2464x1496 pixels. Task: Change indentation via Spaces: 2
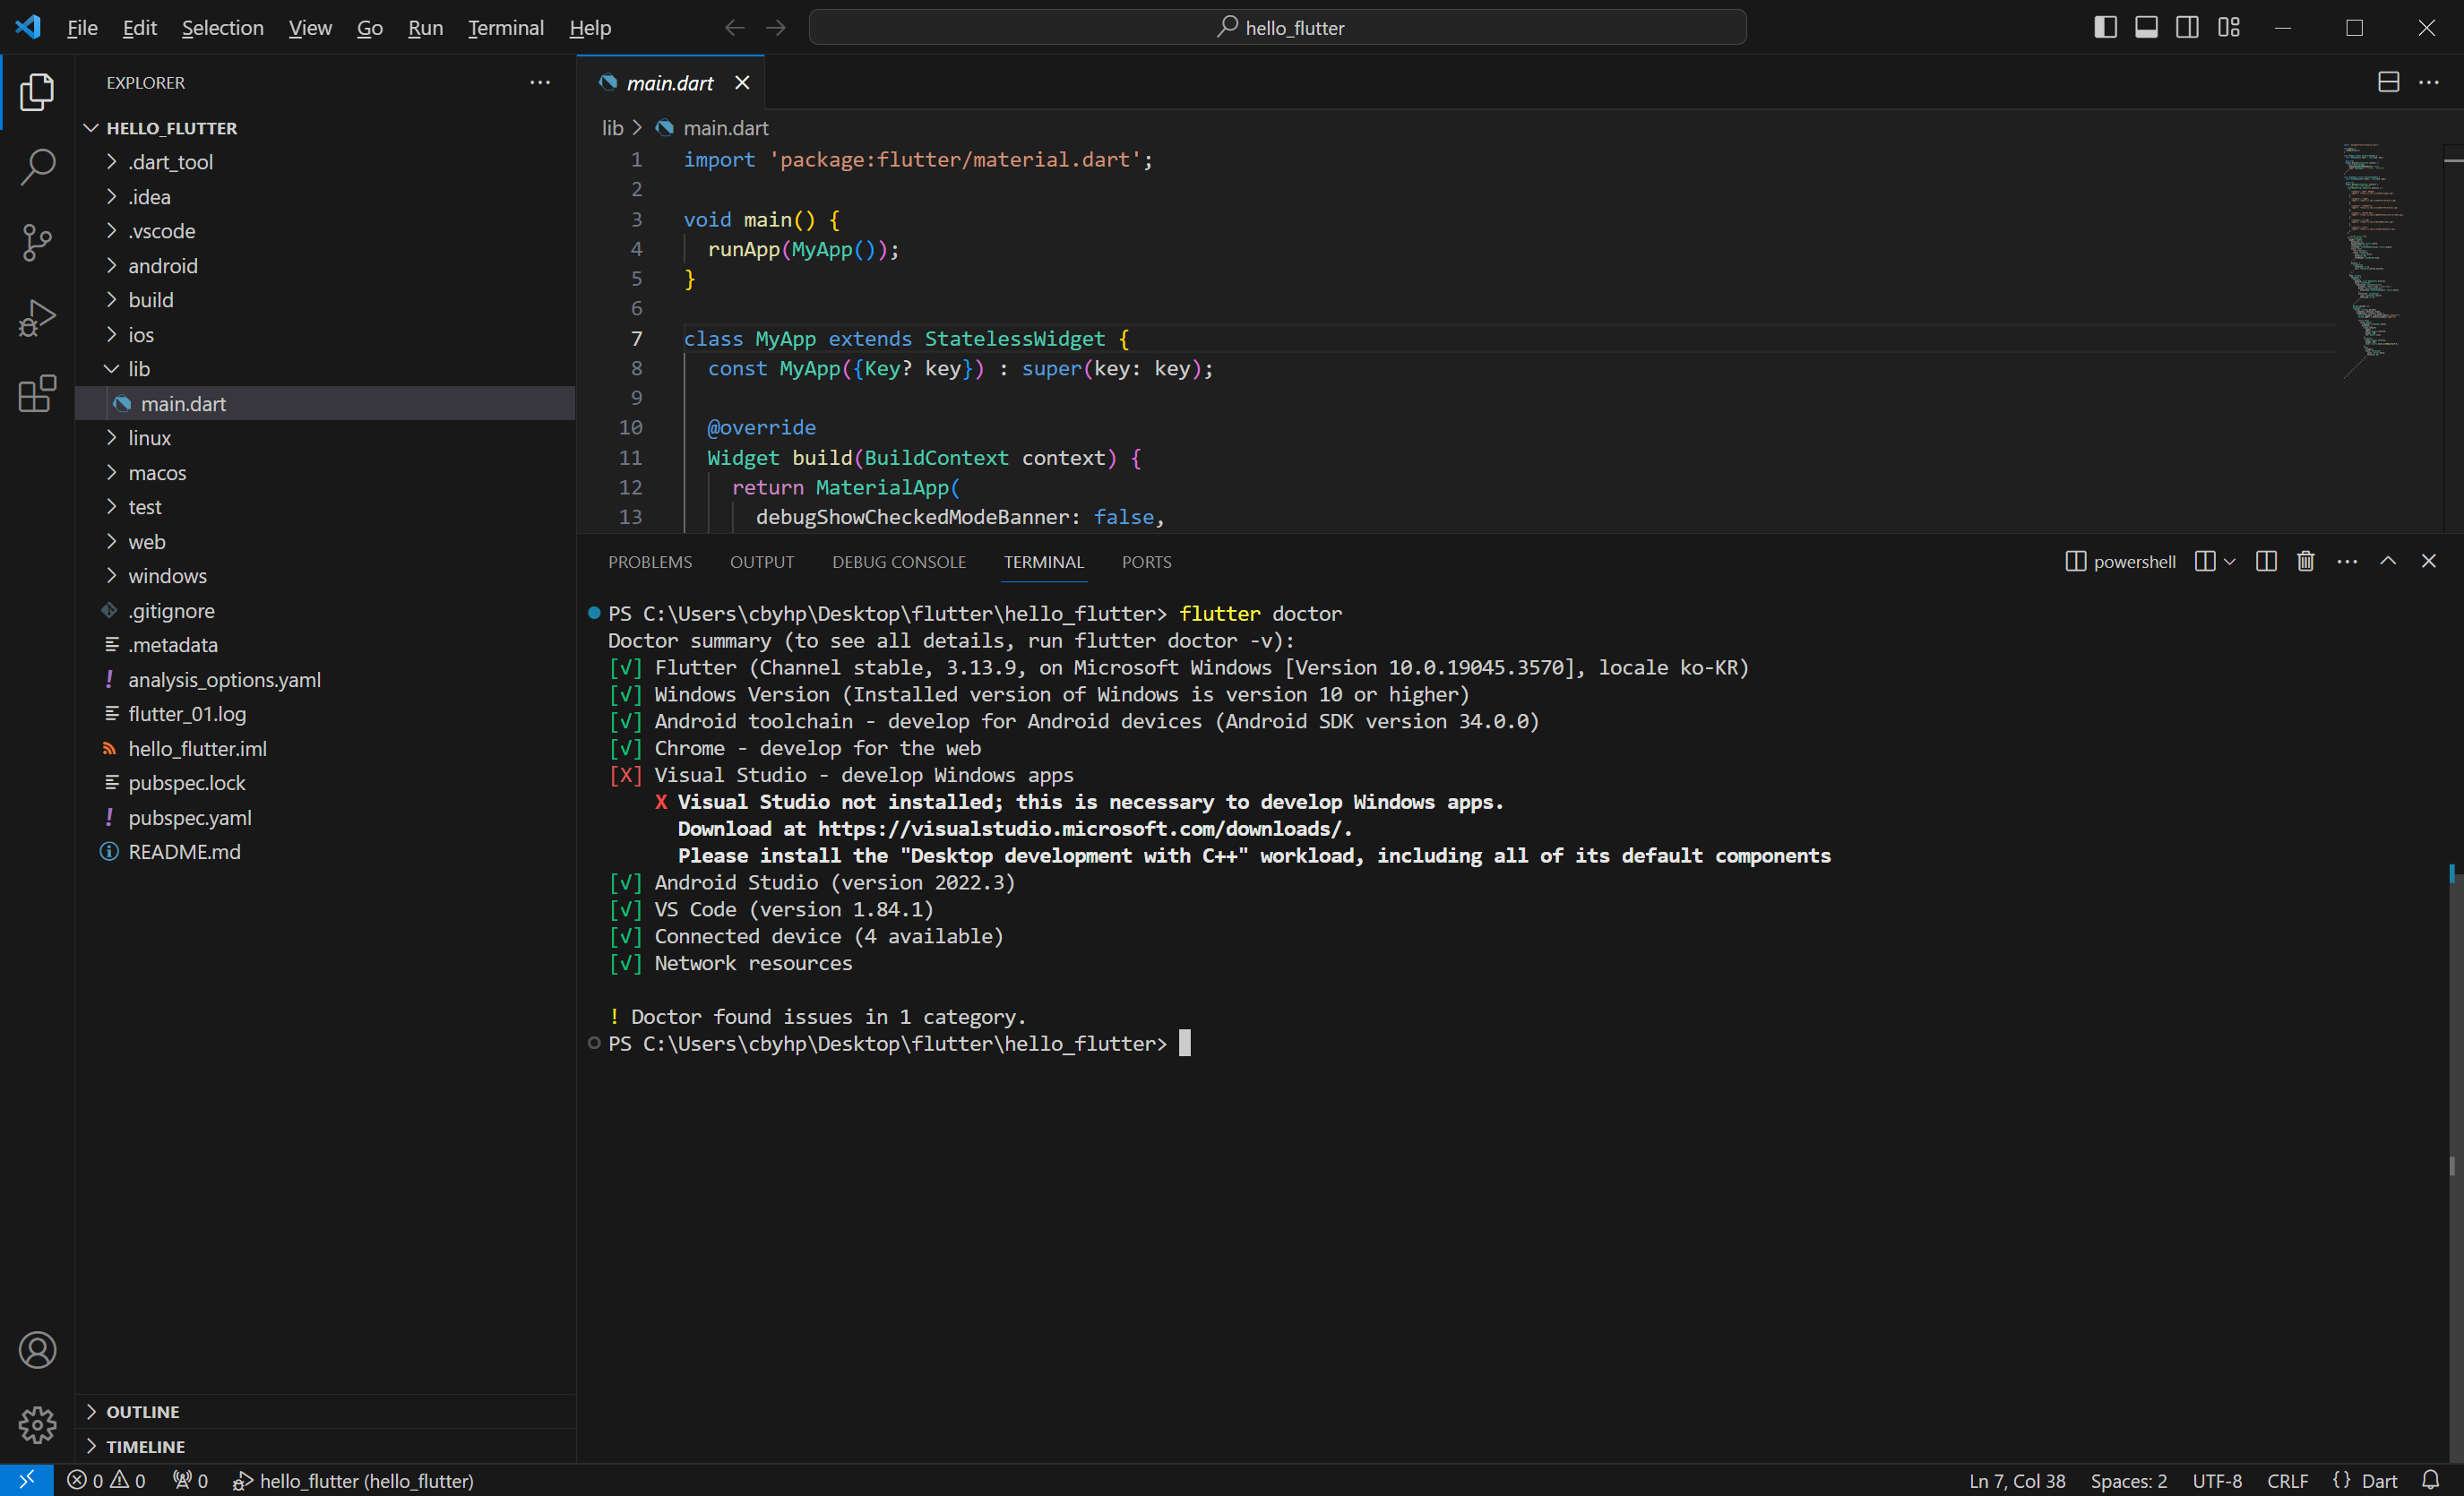(x=2128, y=1480)
